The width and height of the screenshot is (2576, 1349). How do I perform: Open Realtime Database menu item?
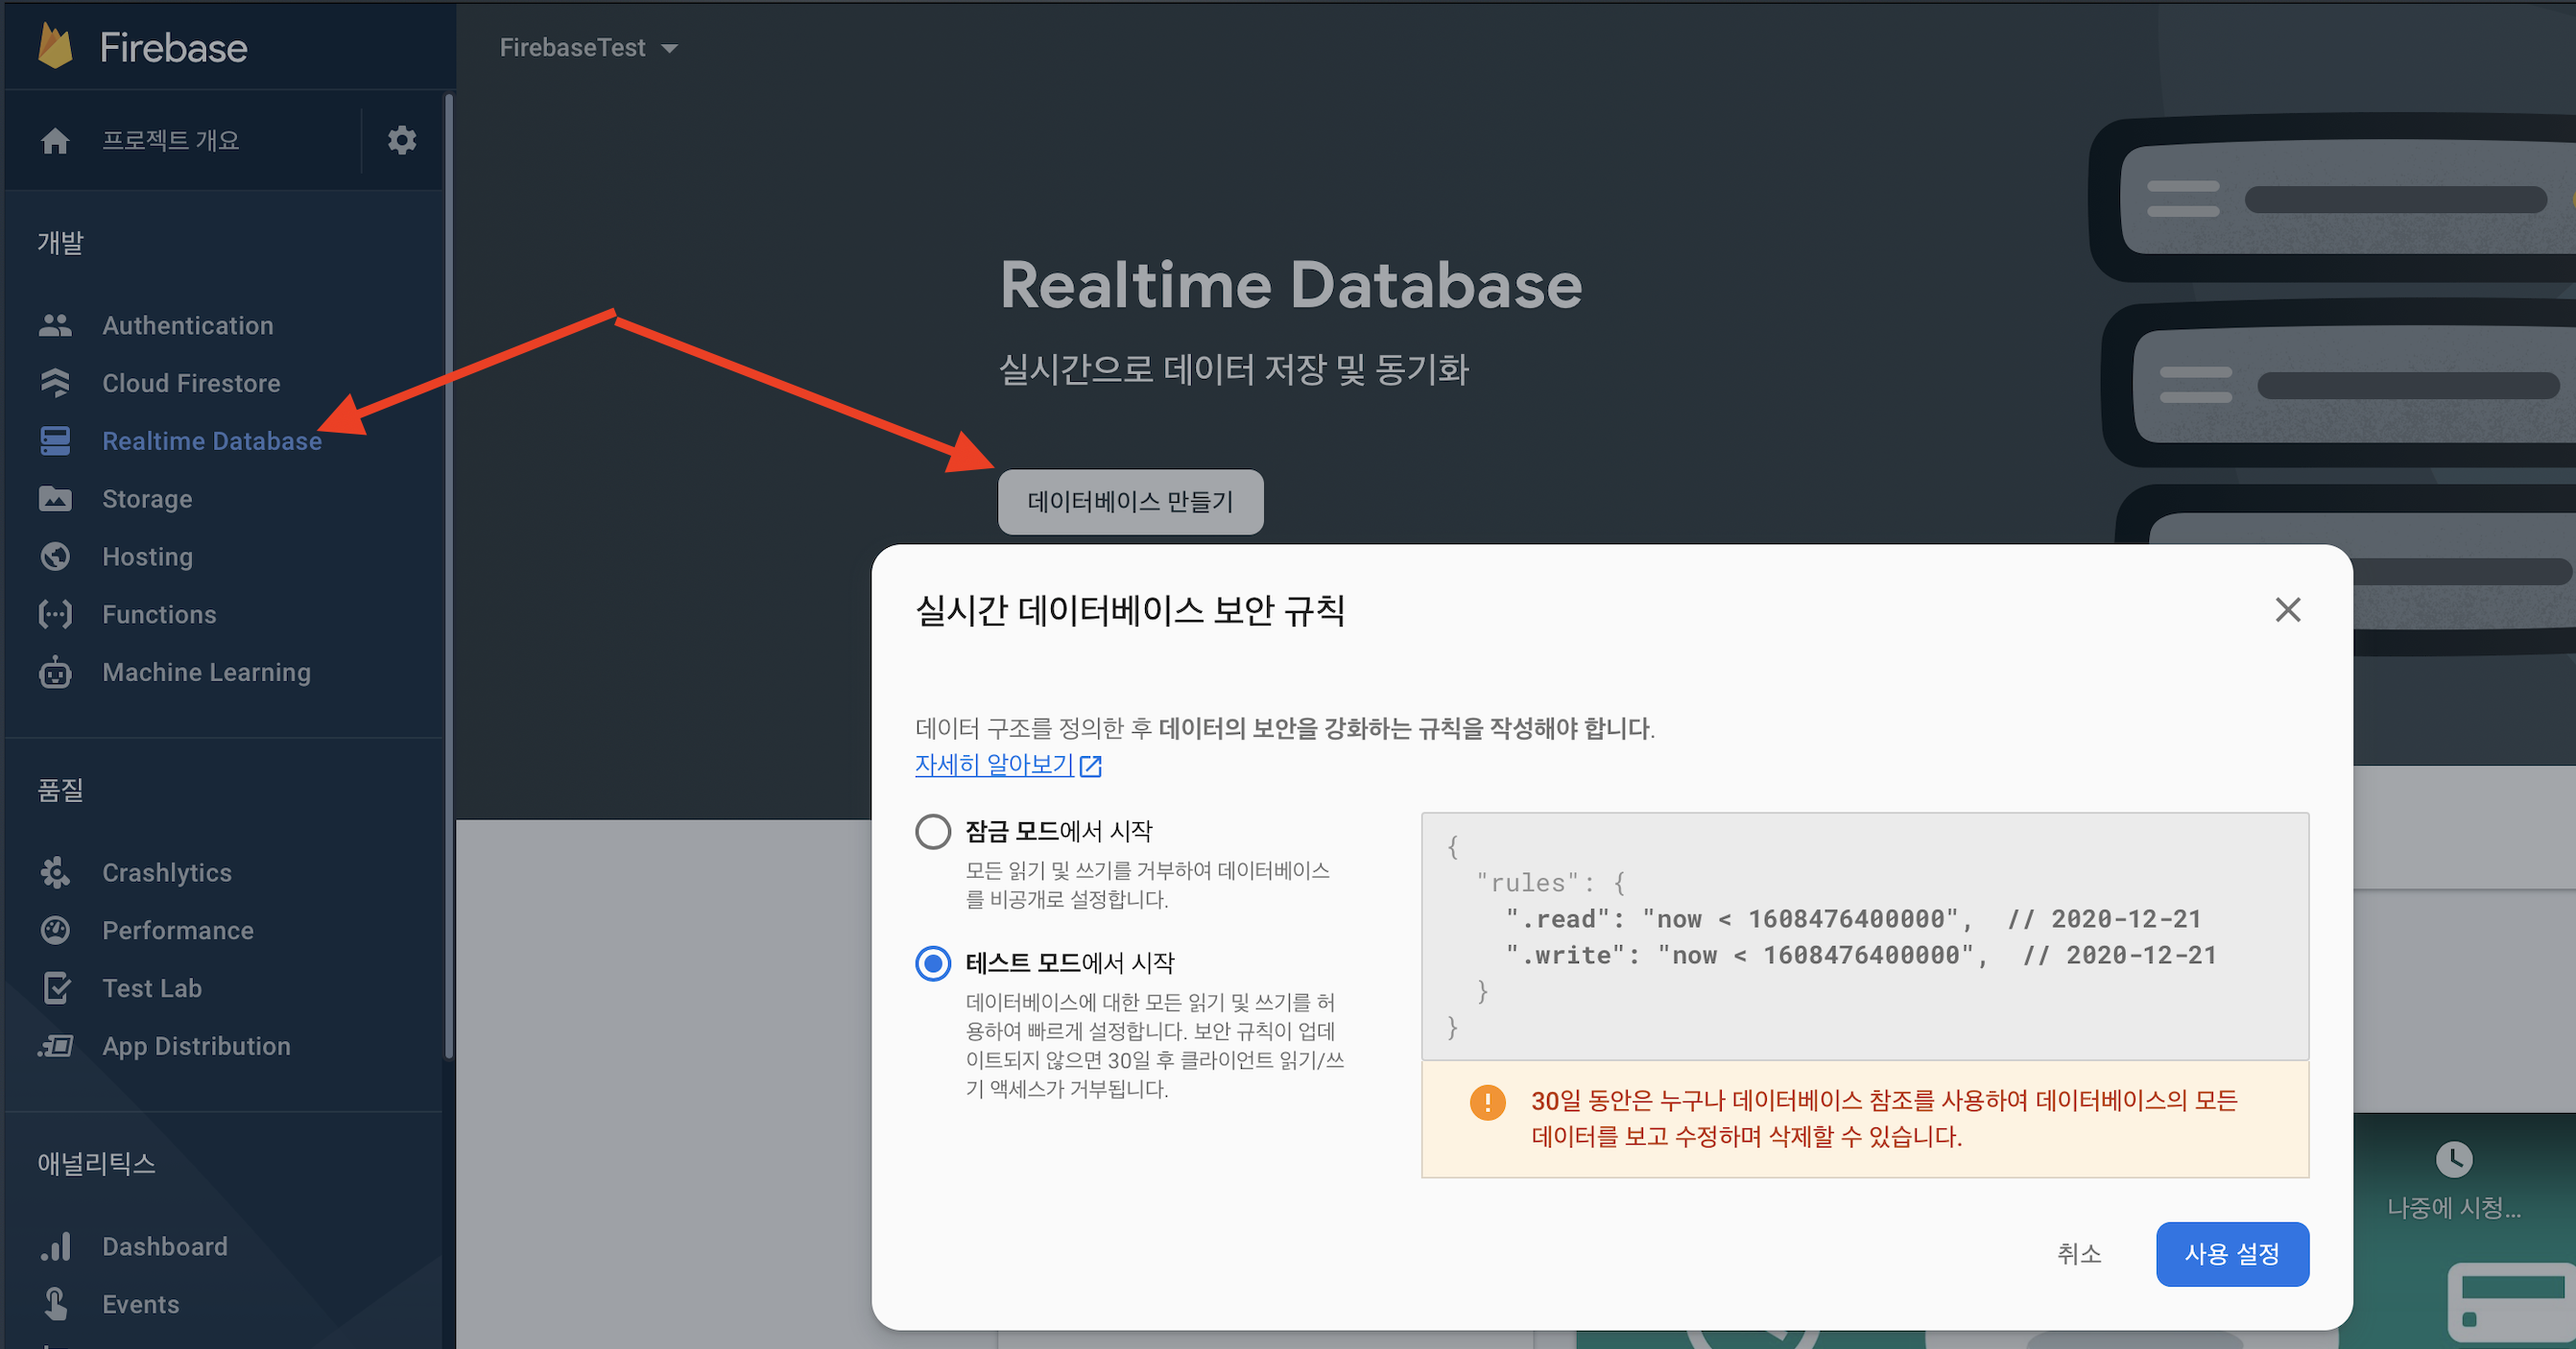tap(211, 441)
